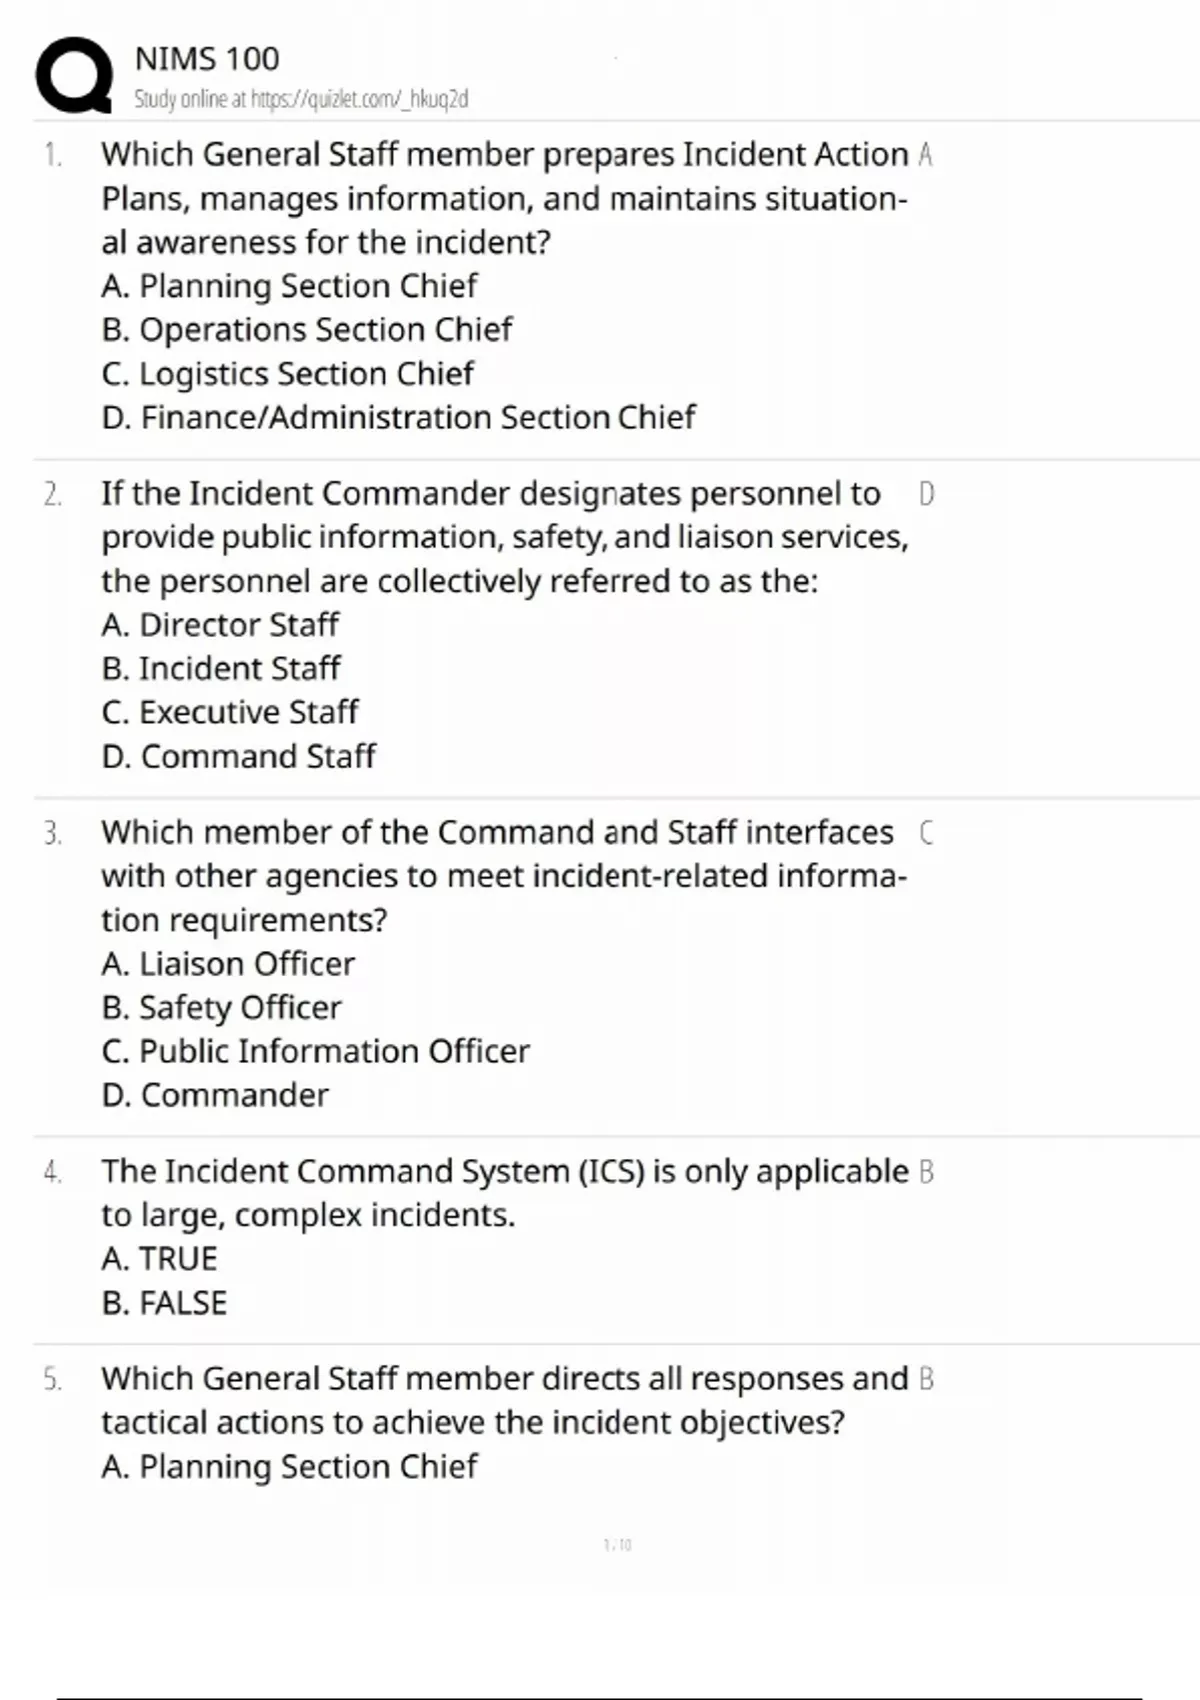1200x1700 pixels.
Task: Click the NIMS 100 title
Action: click(207, 59)
